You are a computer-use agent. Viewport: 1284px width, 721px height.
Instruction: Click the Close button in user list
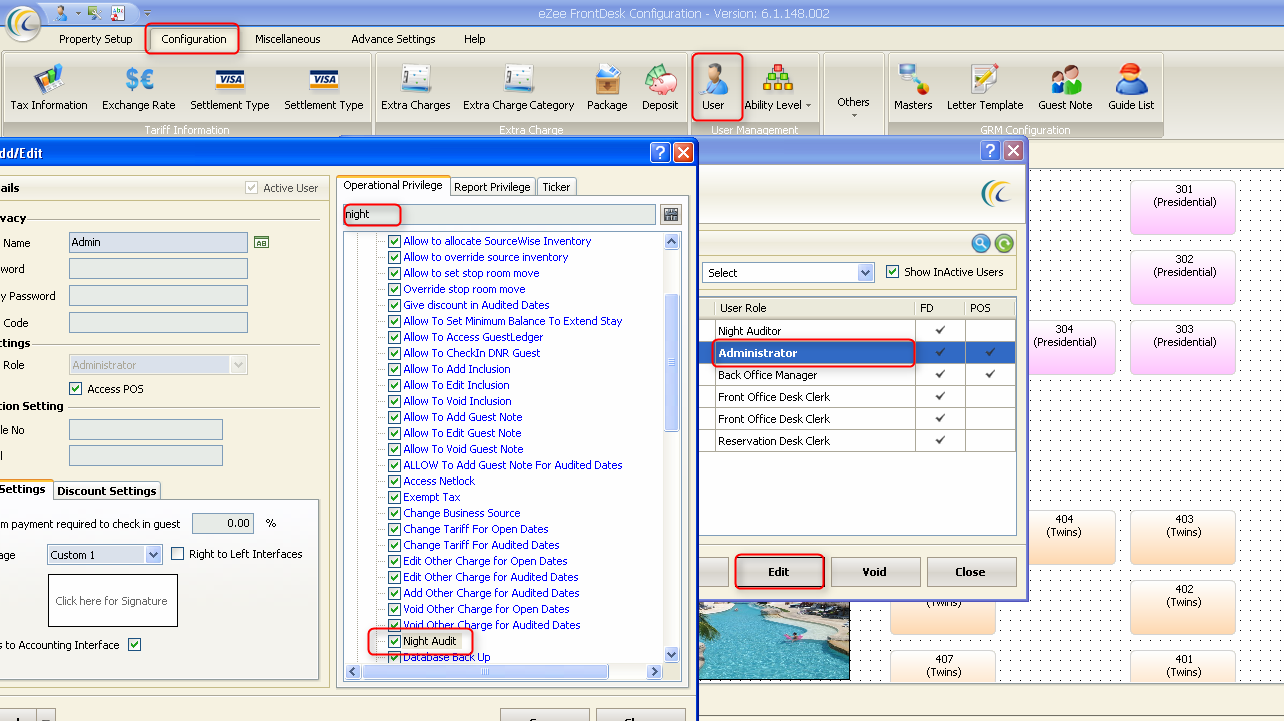[x=970, y=572]
